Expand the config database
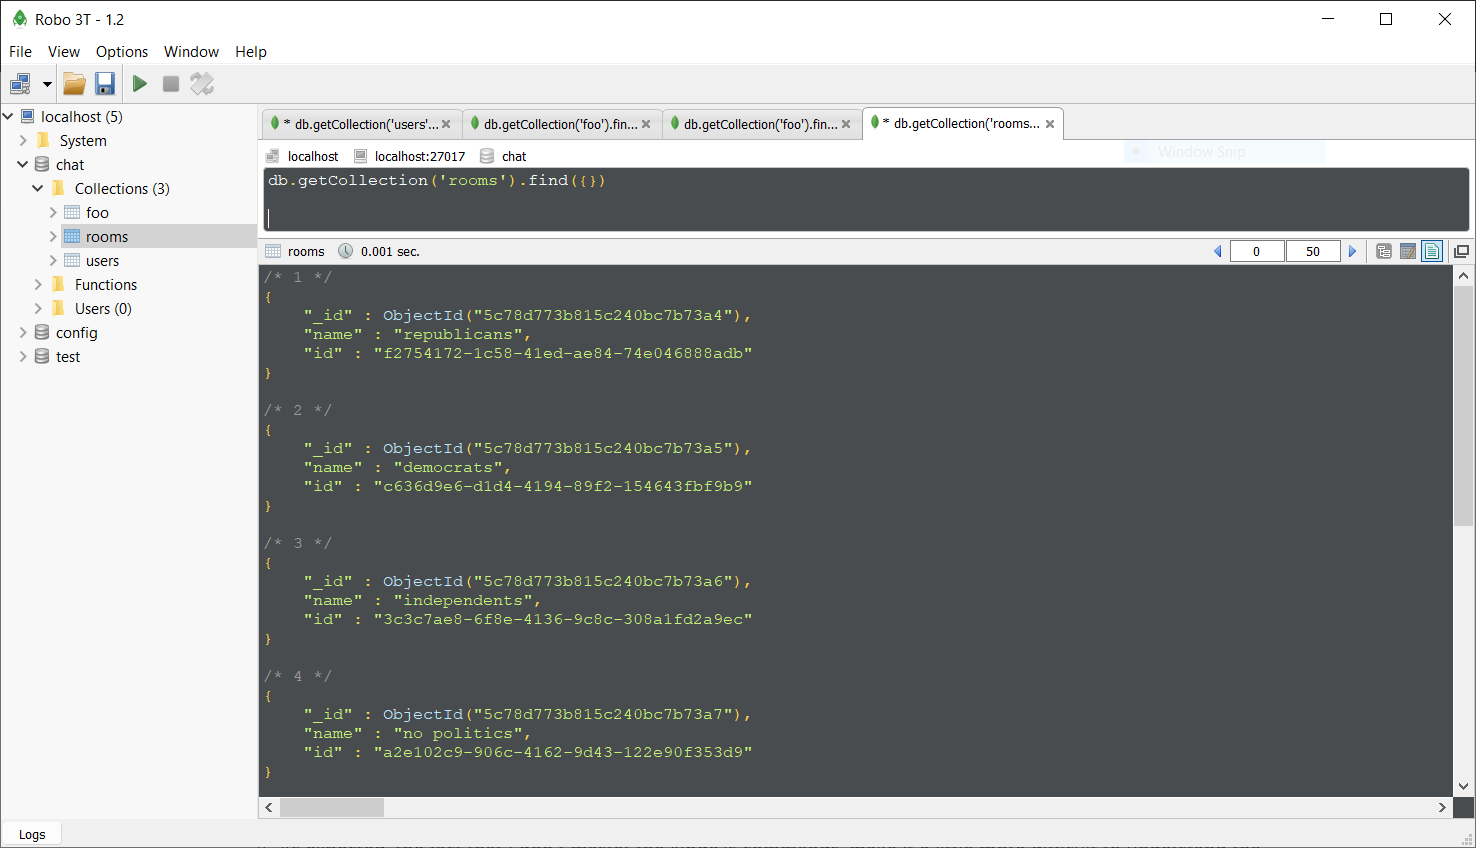 (x=23, y=332)
